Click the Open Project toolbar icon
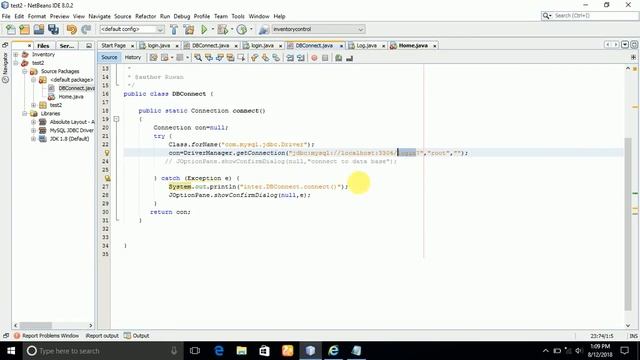This screenshot has height=360, width=640. [39, 29]
